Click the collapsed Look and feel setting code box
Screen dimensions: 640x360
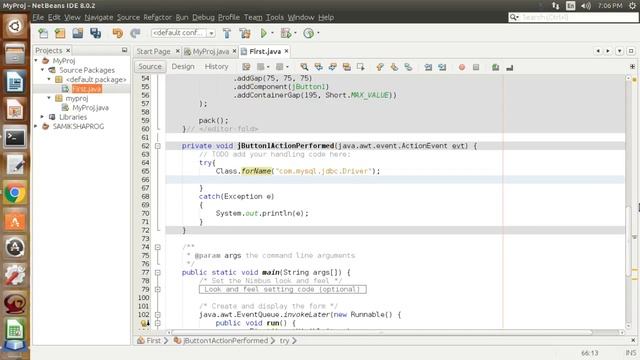[x=282, y=289]
